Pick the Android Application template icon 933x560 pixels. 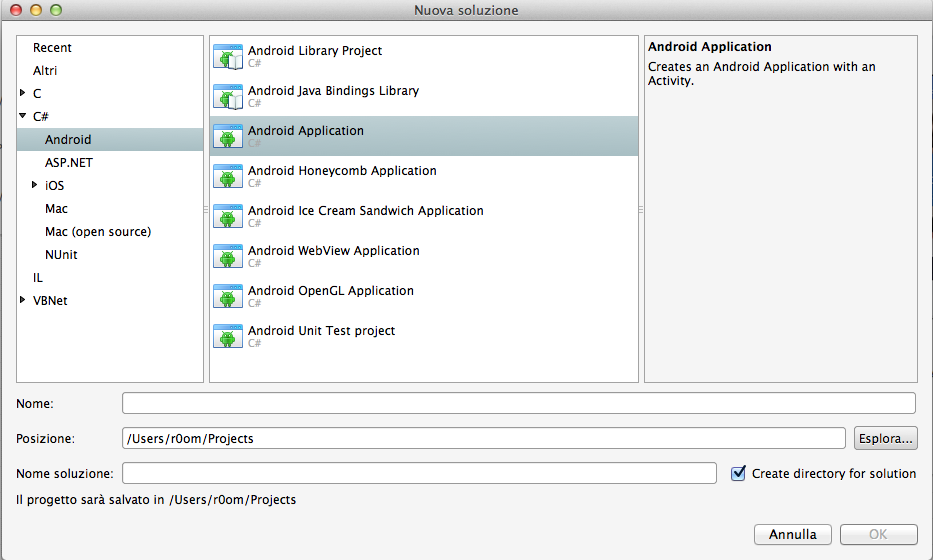[x=228, y=136]
